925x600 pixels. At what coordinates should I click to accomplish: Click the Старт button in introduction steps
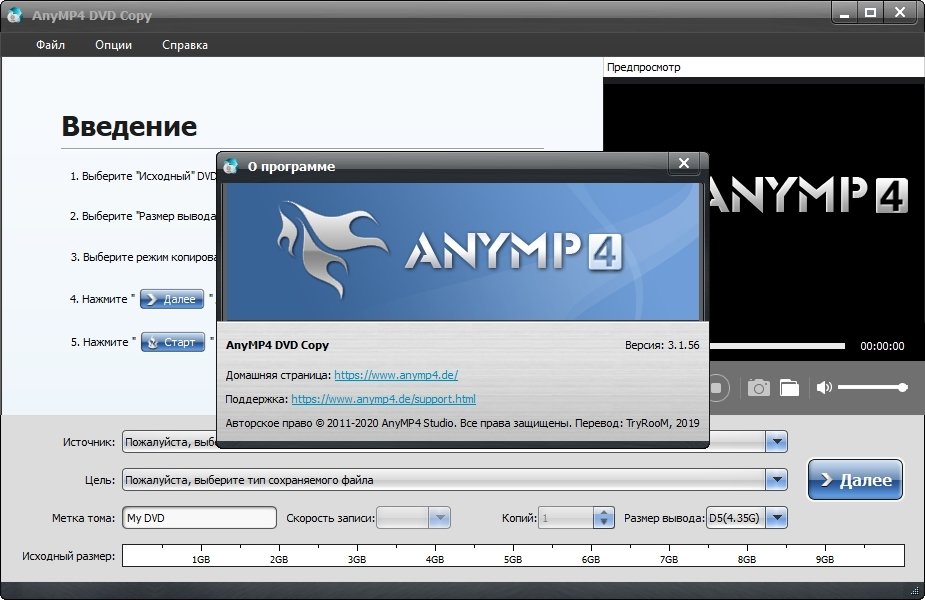tap(172, 342)
